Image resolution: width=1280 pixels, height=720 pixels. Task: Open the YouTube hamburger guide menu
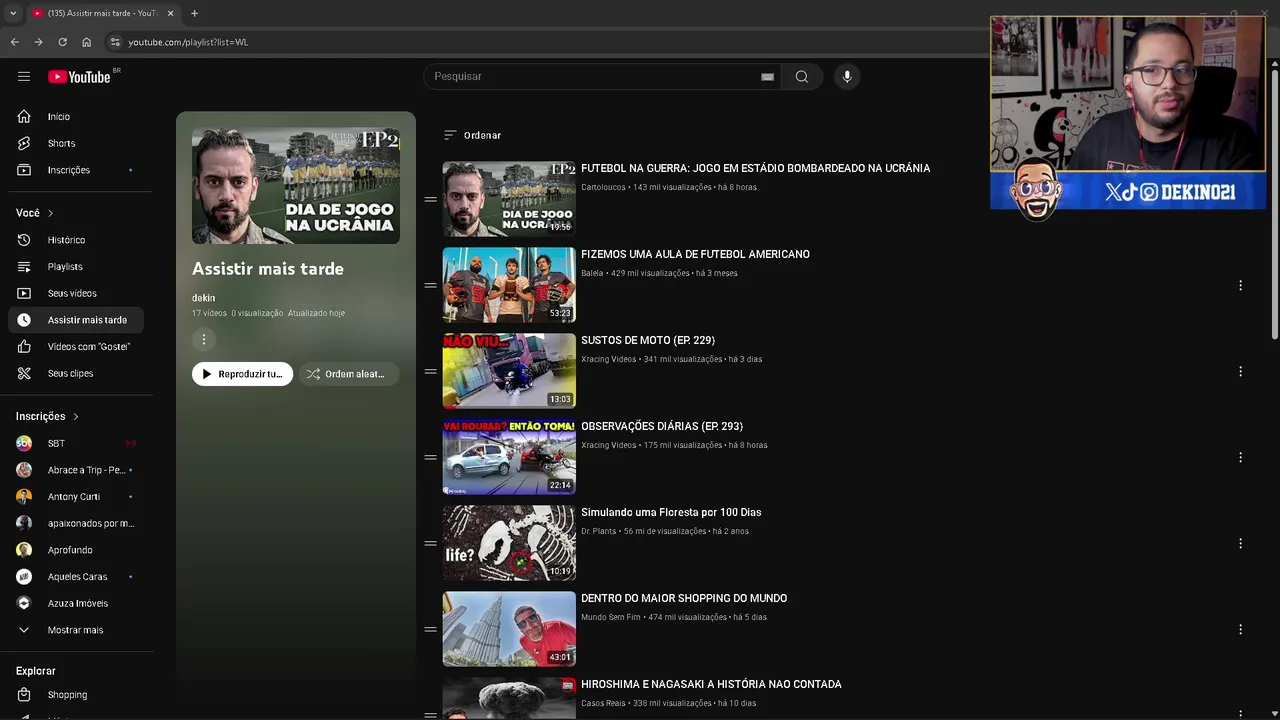click(x=24, y=77)
